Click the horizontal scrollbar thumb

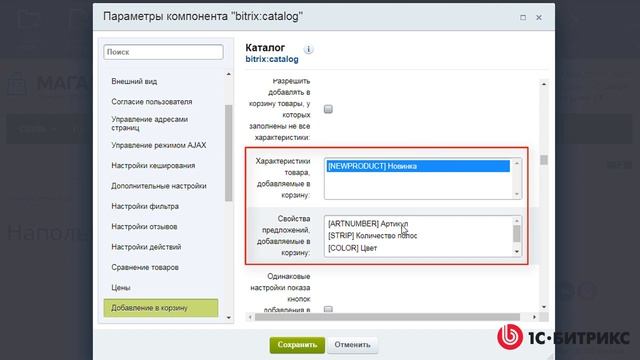387,317
